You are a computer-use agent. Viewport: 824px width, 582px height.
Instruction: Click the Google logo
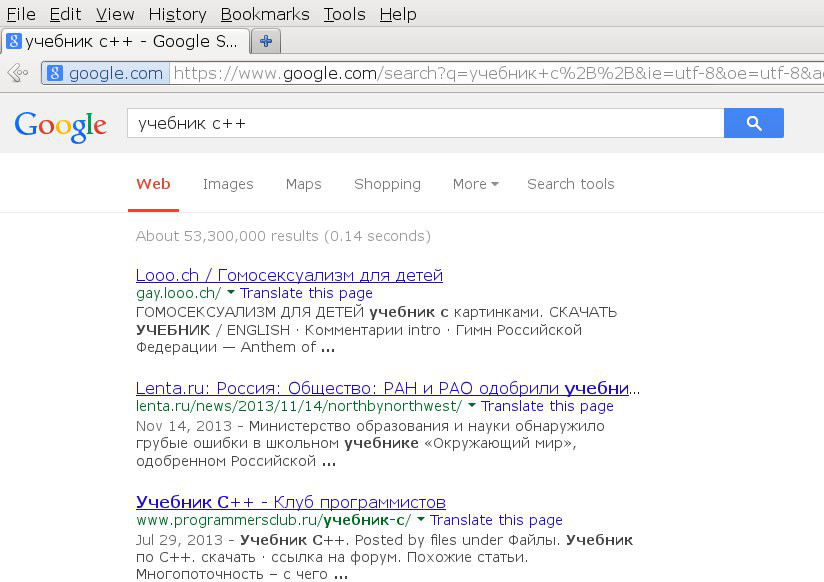(x=60, y=127)
